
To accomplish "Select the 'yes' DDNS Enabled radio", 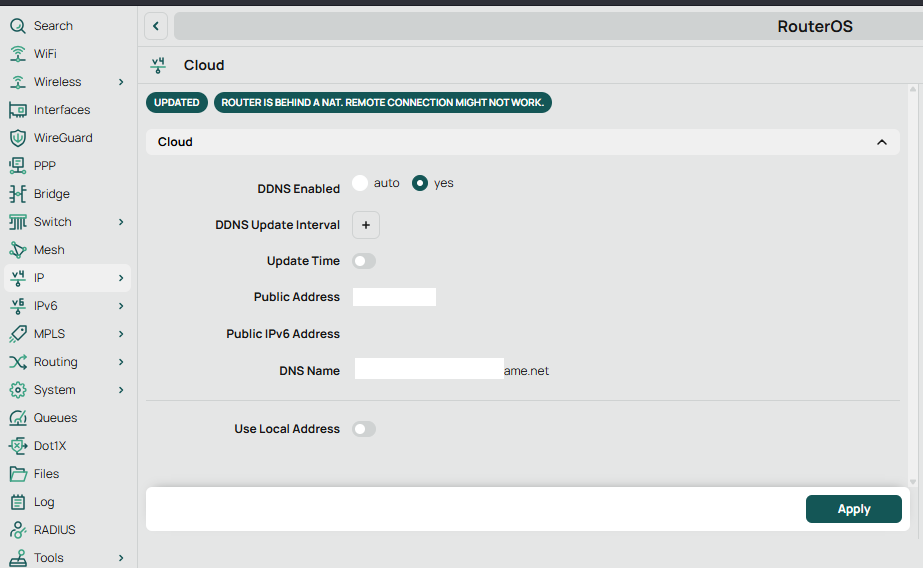I will coord(420,183).
